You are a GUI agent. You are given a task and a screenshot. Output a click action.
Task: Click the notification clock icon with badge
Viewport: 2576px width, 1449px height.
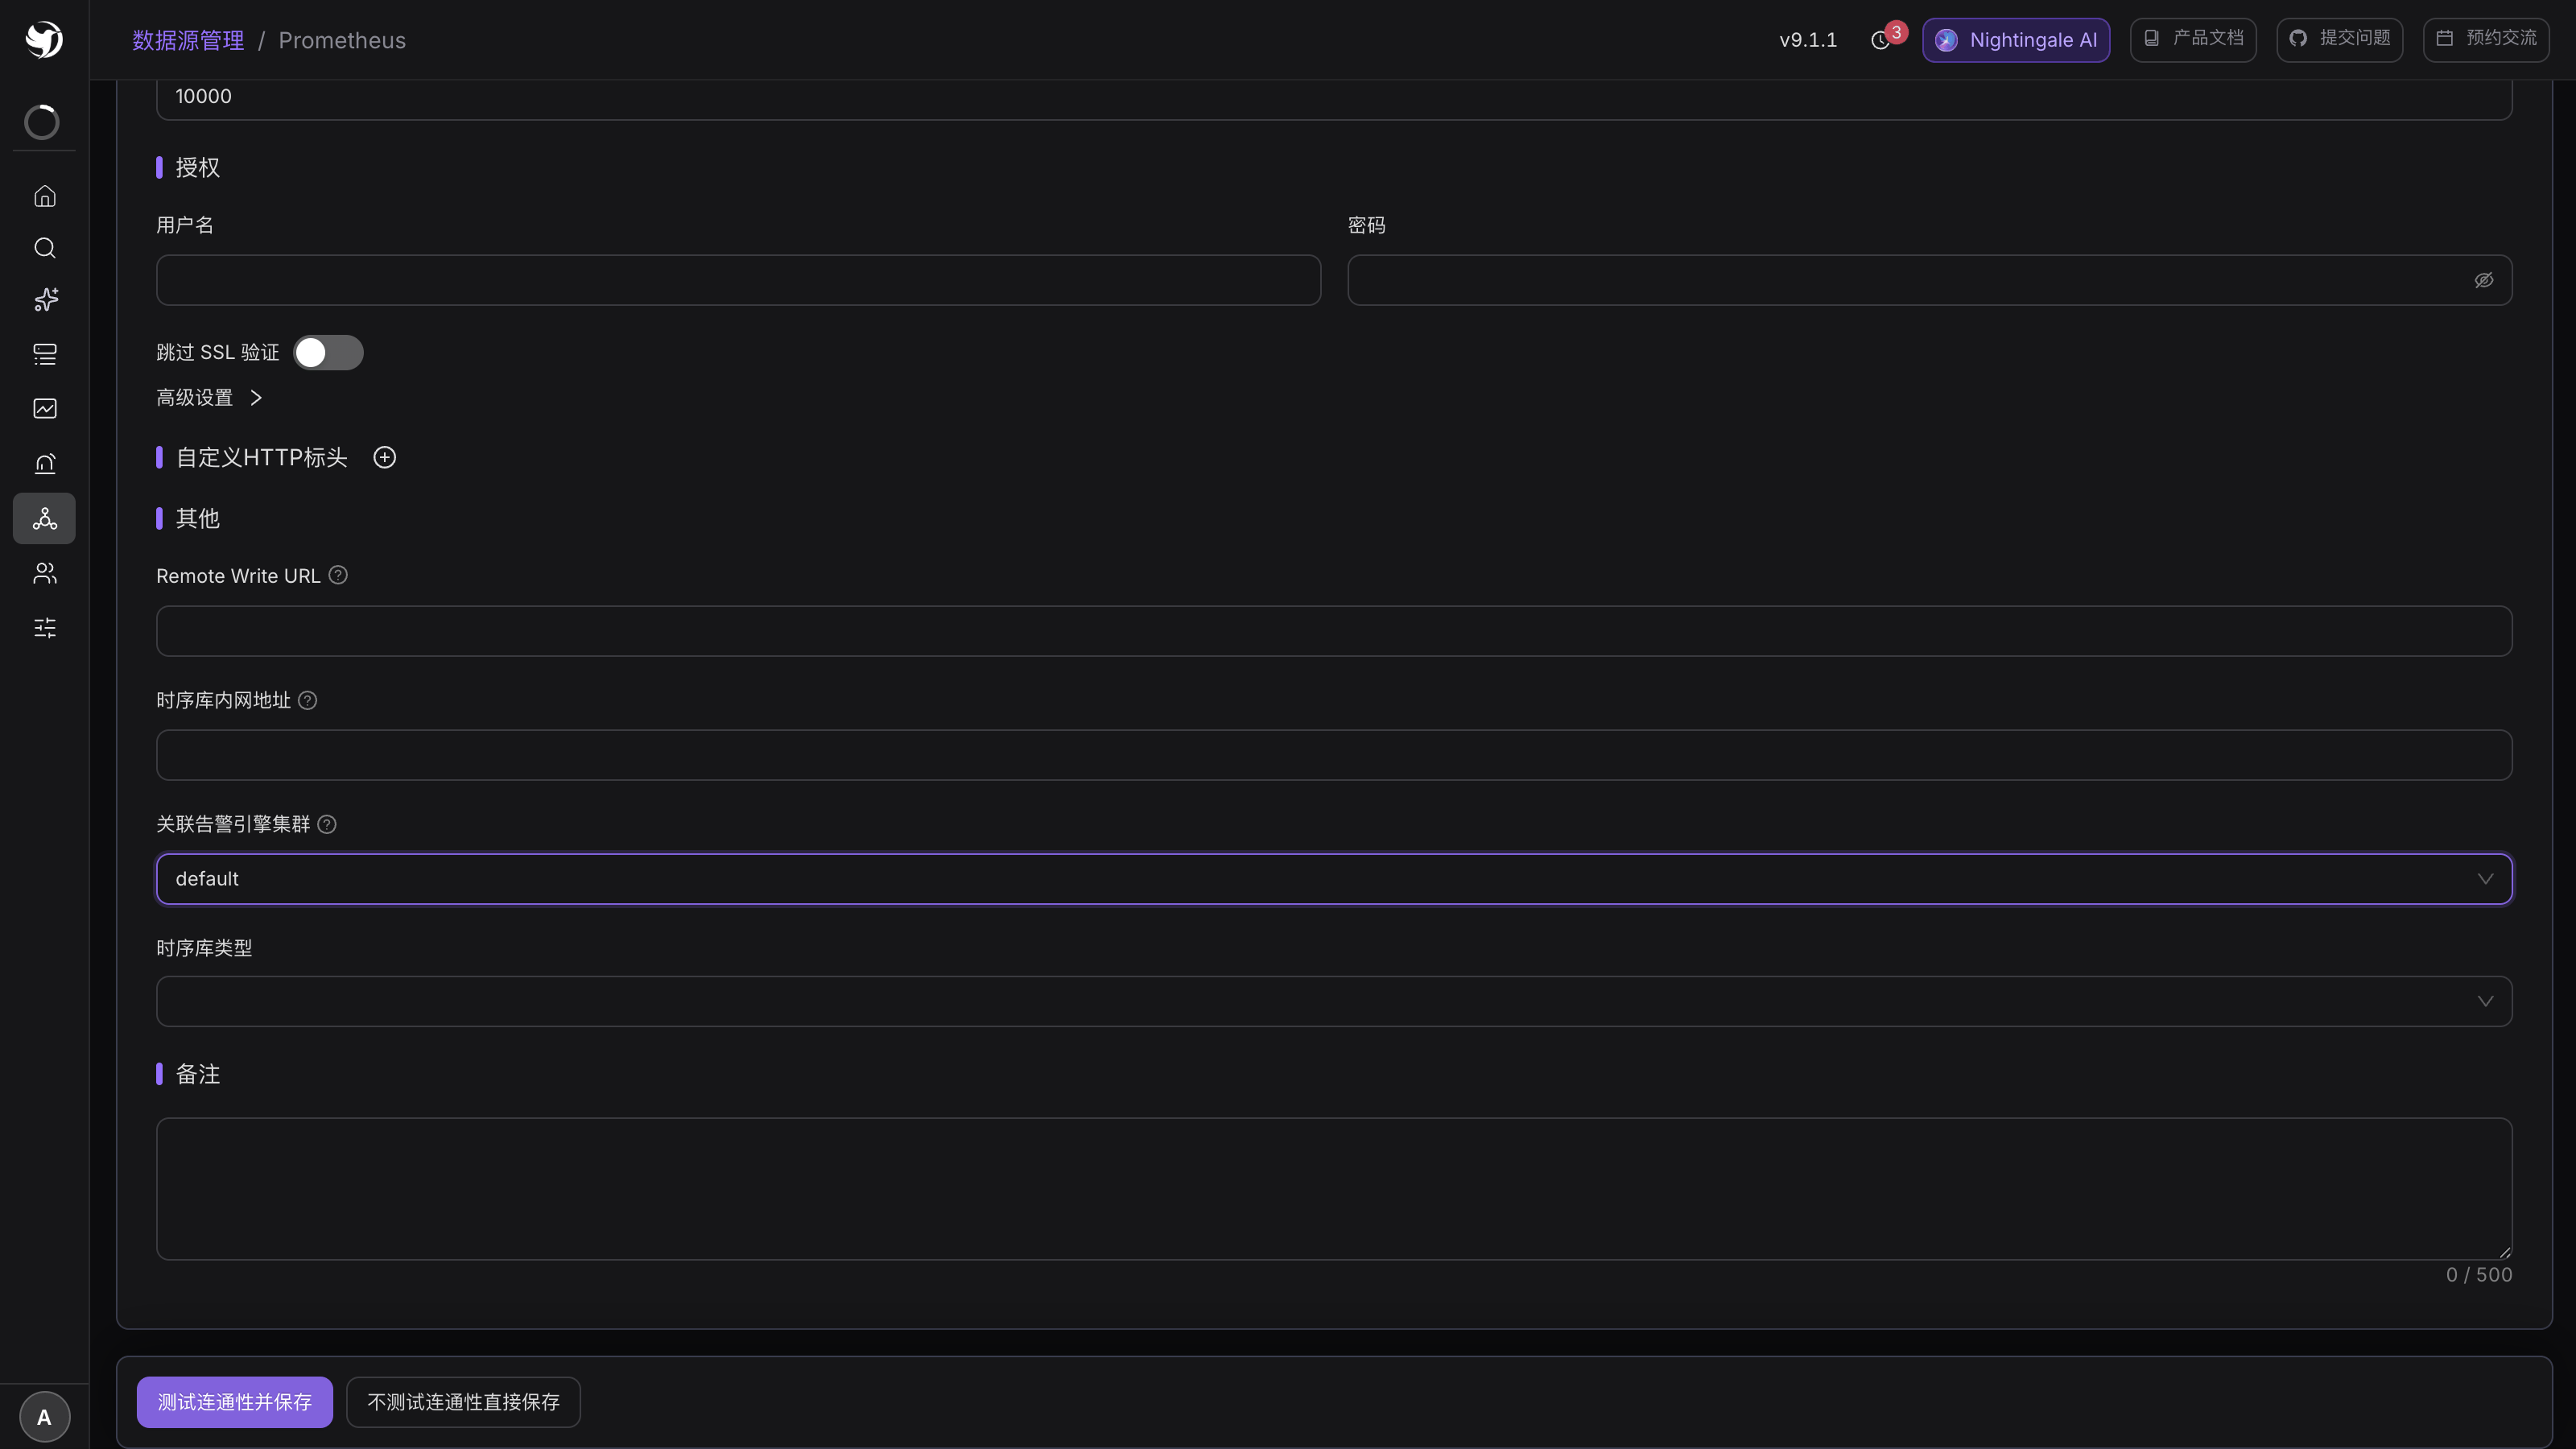tap(1881, 40)
